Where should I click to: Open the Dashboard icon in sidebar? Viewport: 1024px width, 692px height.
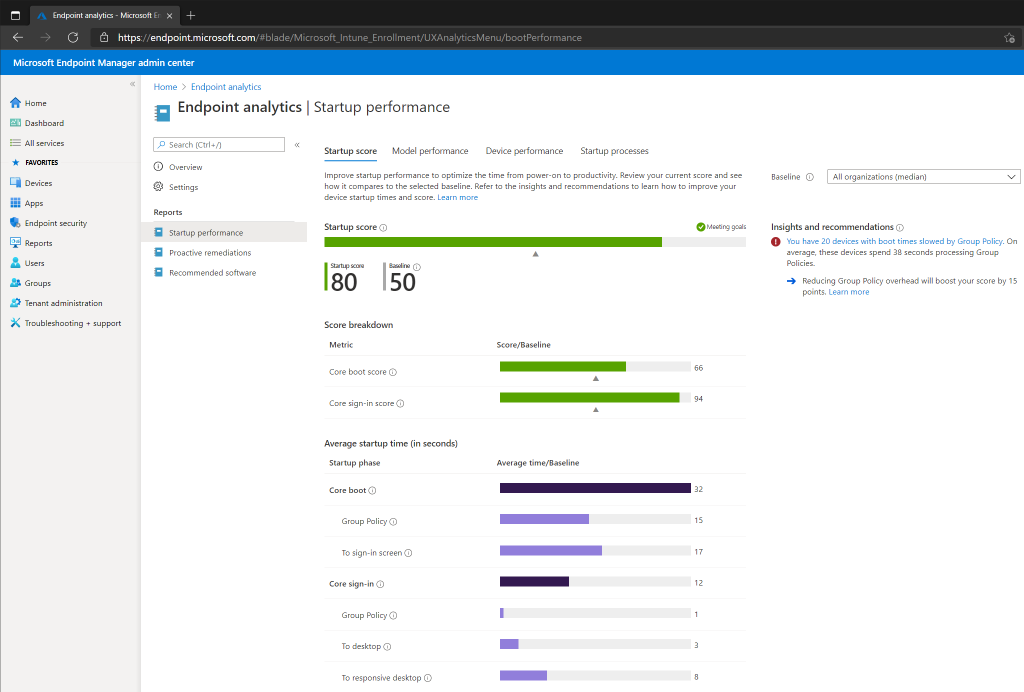coord(16,123)
